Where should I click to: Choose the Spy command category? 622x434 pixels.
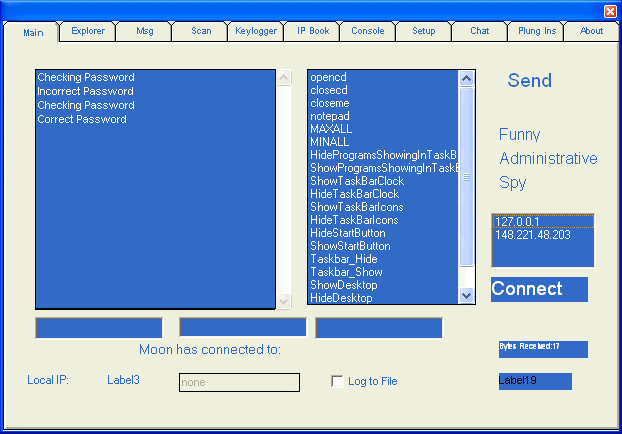pos(512,182)
